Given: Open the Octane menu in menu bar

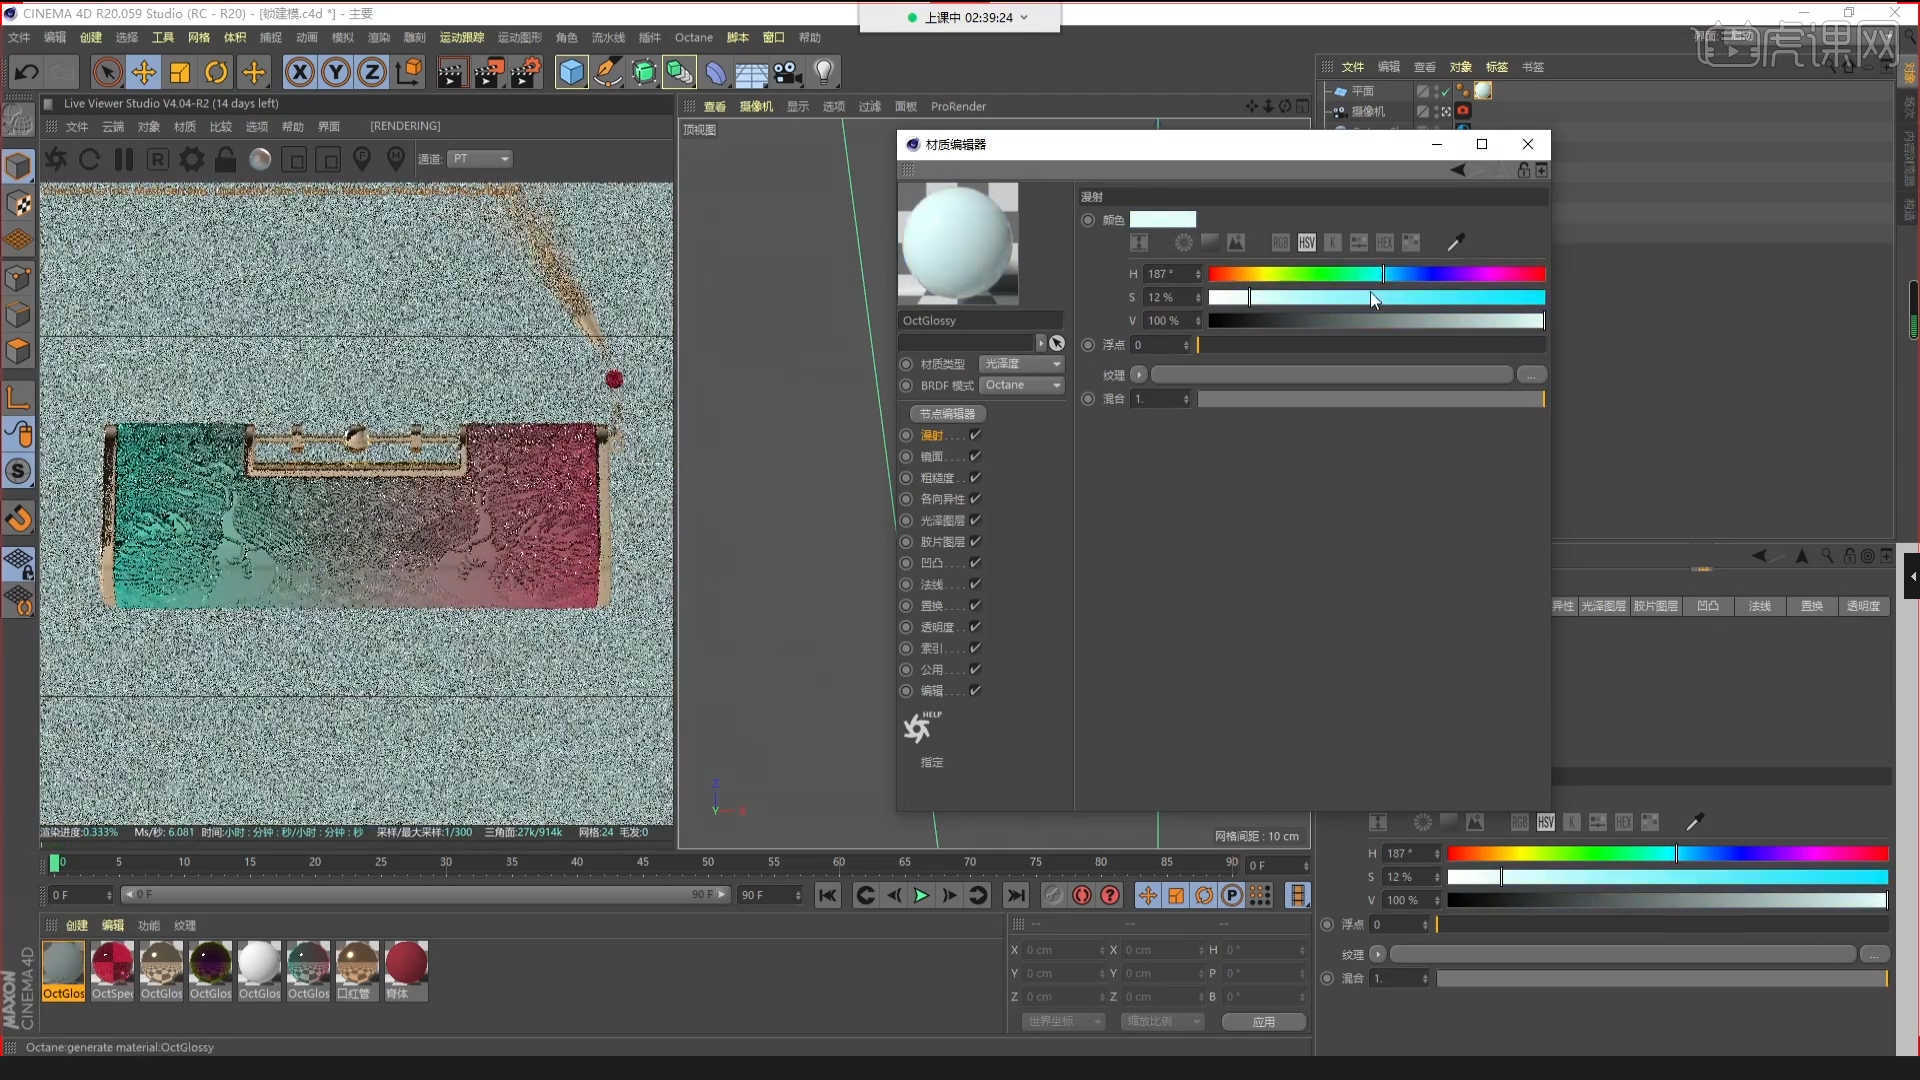Looking at the screenshot, I should click(x=693, y=38).
